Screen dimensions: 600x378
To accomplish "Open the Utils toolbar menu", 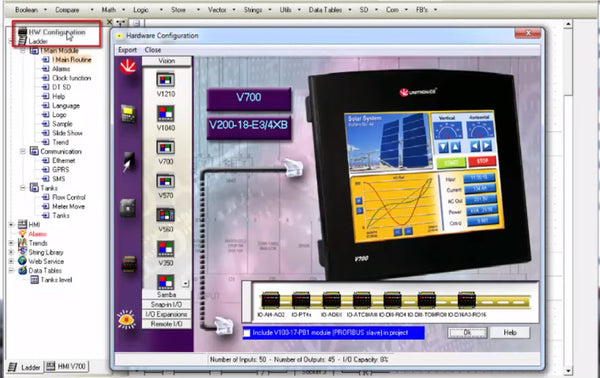I will (290, 10).
